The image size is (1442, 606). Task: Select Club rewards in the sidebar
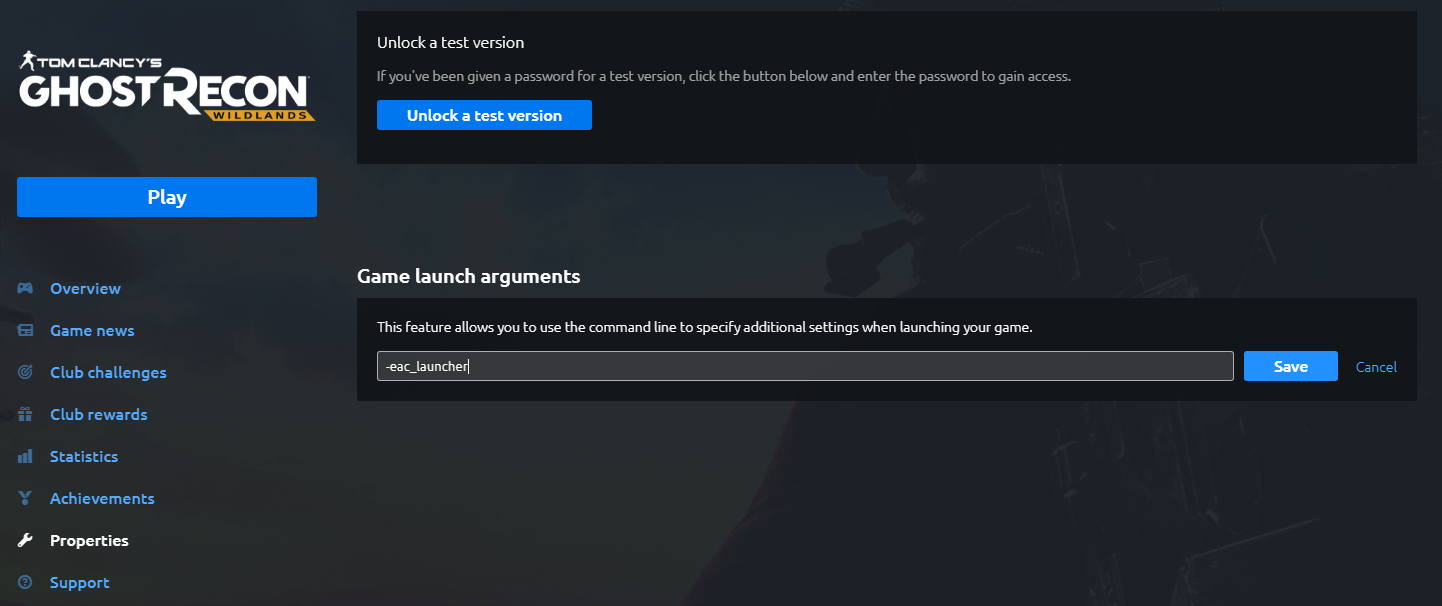pyautogui.click(x=98, y=414)
